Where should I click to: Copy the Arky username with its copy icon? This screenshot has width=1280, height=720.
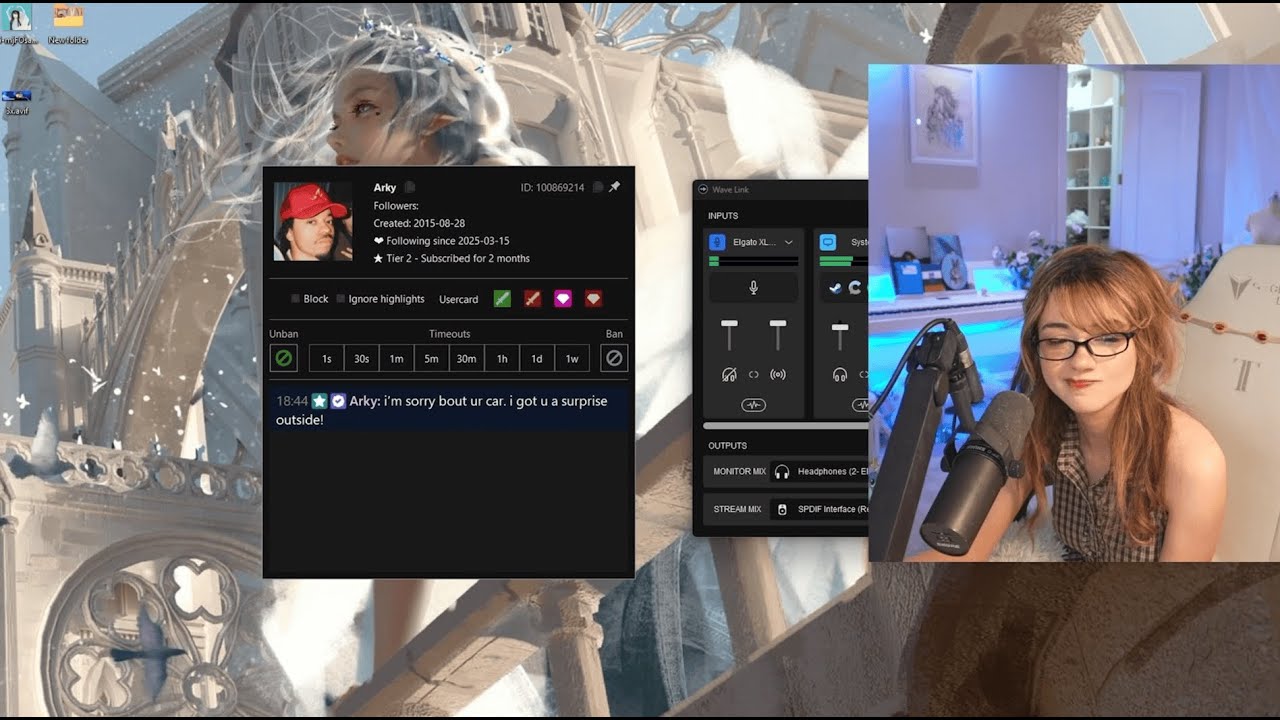click(410, 187)
